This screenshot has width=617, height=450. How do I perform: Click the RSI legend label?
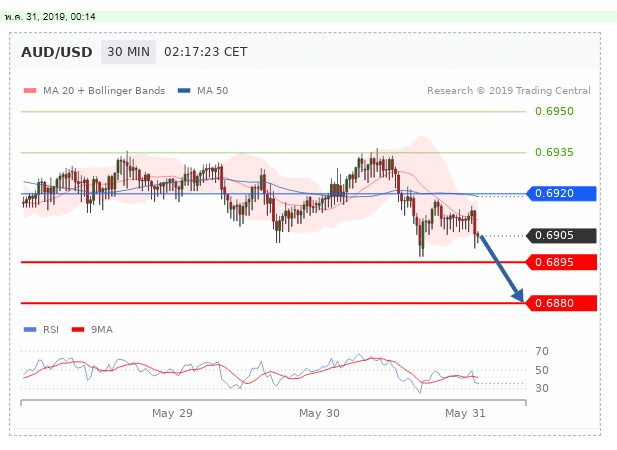click(x=51, y=330)
